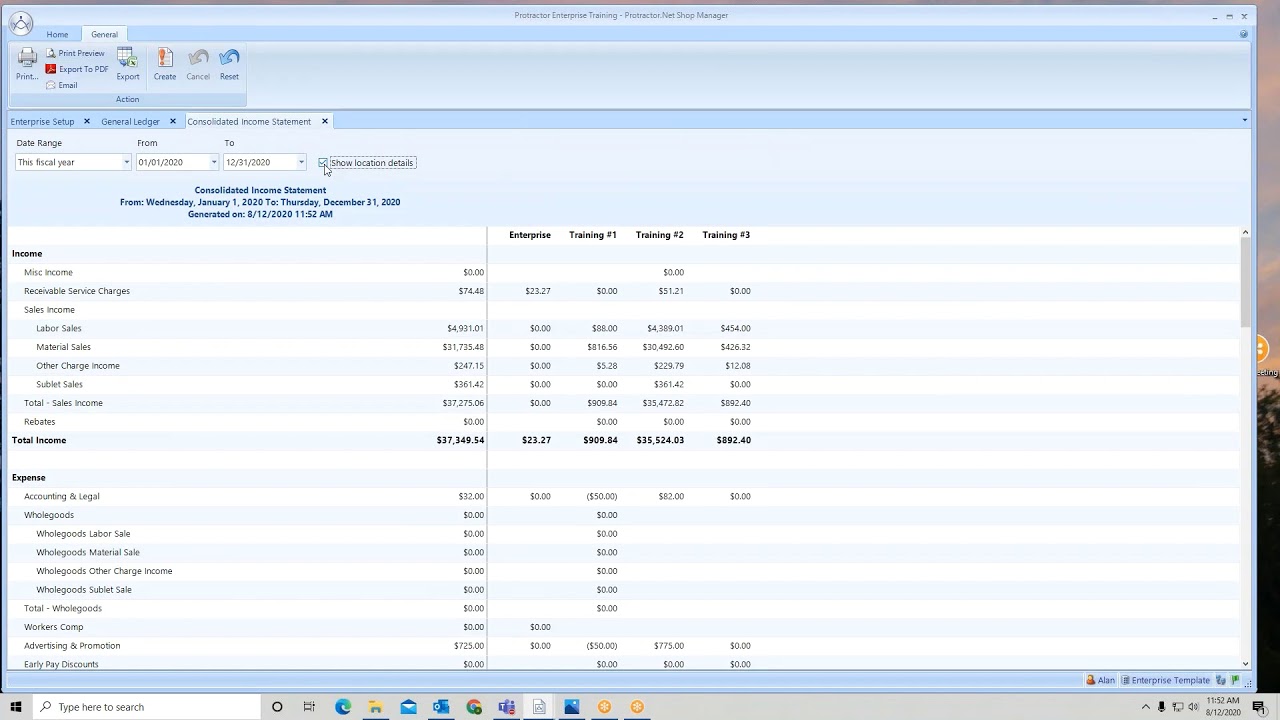Select the General ribbon tab
Screen dimensions: 1280x720
104,34
